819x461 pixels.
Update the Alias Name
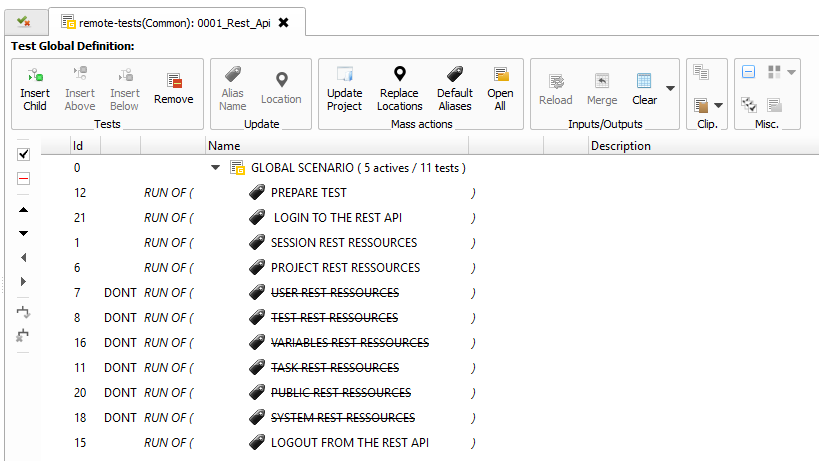[x=232, y=90]
